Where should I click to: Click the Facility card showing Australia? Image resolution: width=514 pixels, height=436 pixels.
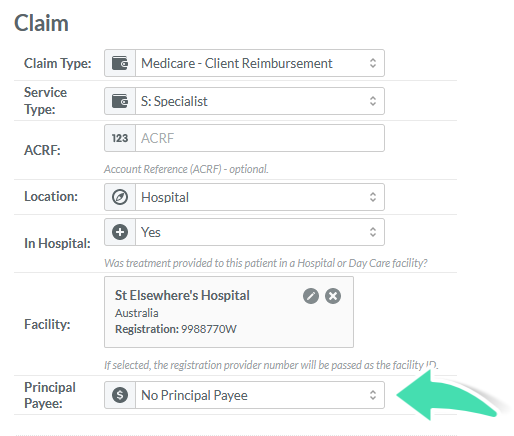[229, 312]
